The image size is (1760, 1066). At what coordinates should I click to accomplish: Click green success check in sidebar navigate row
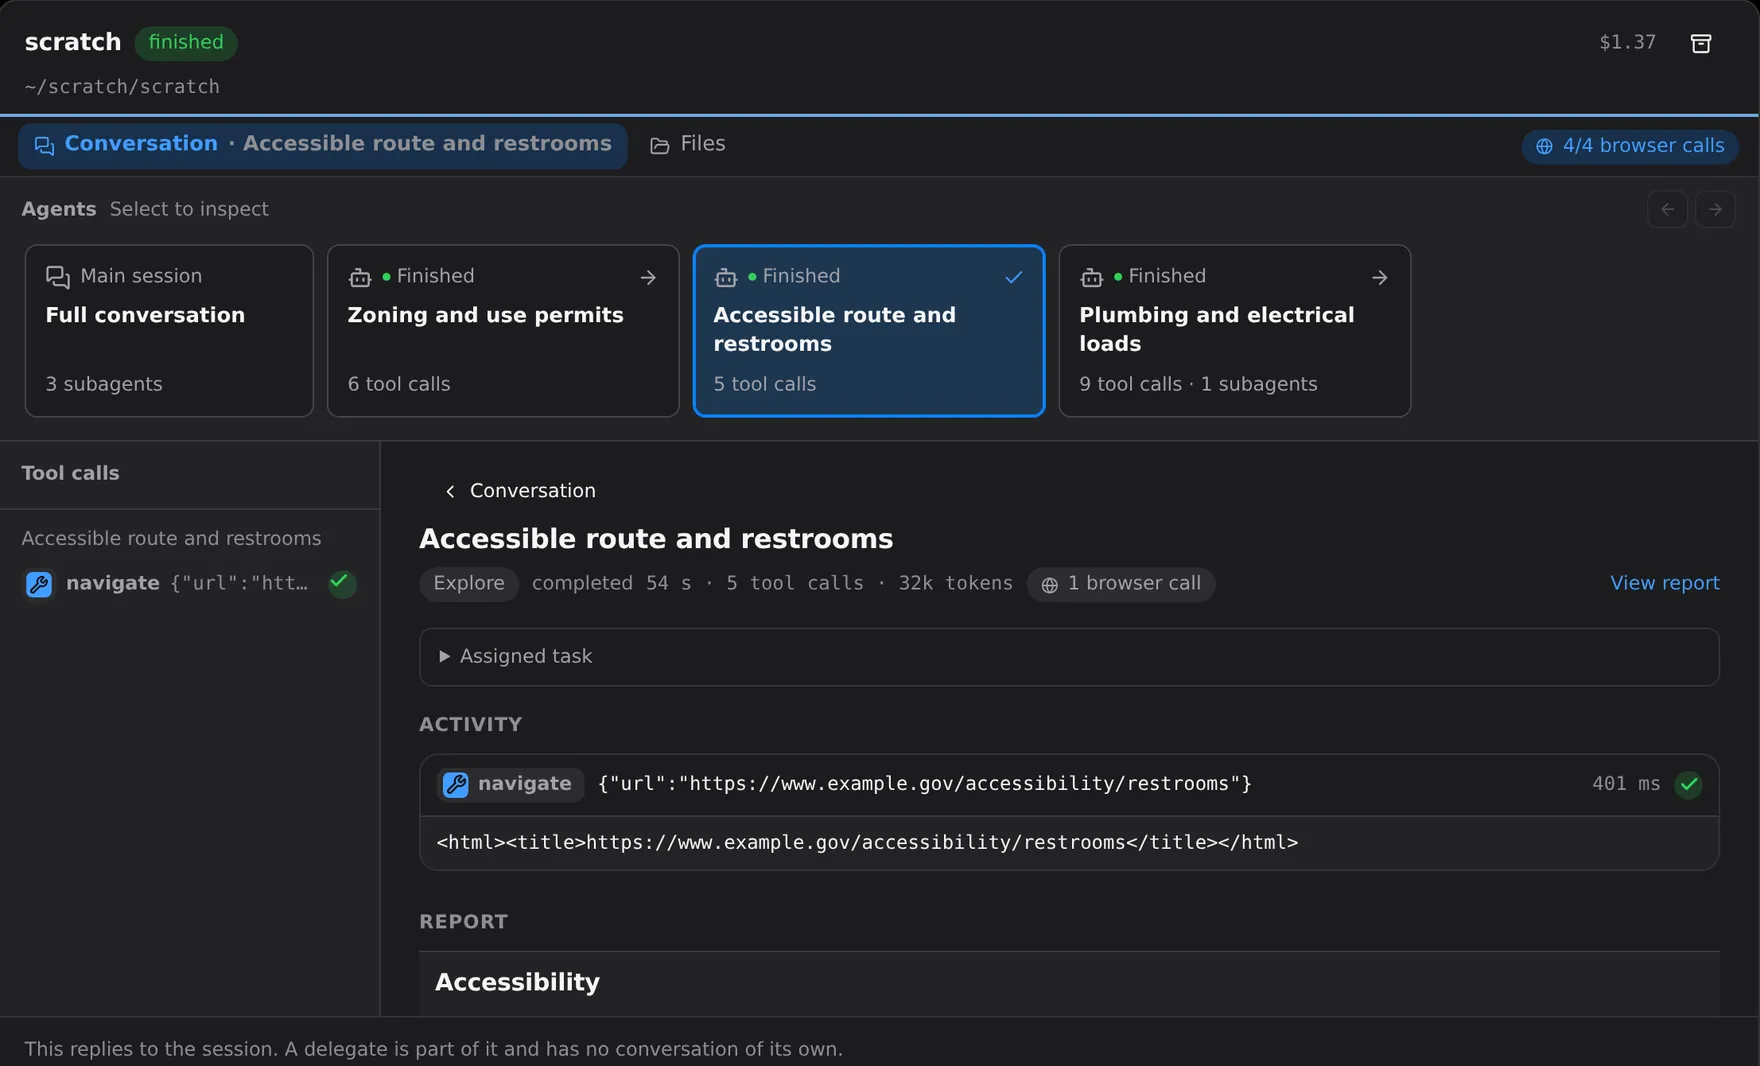pyautogui.click(x=341, y=583)
